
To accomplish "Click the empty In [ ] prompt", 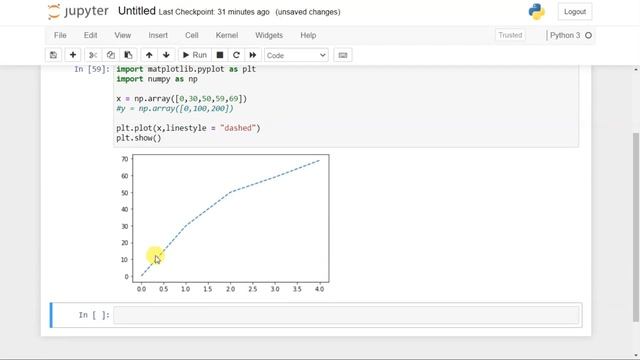I will [94, 315].
